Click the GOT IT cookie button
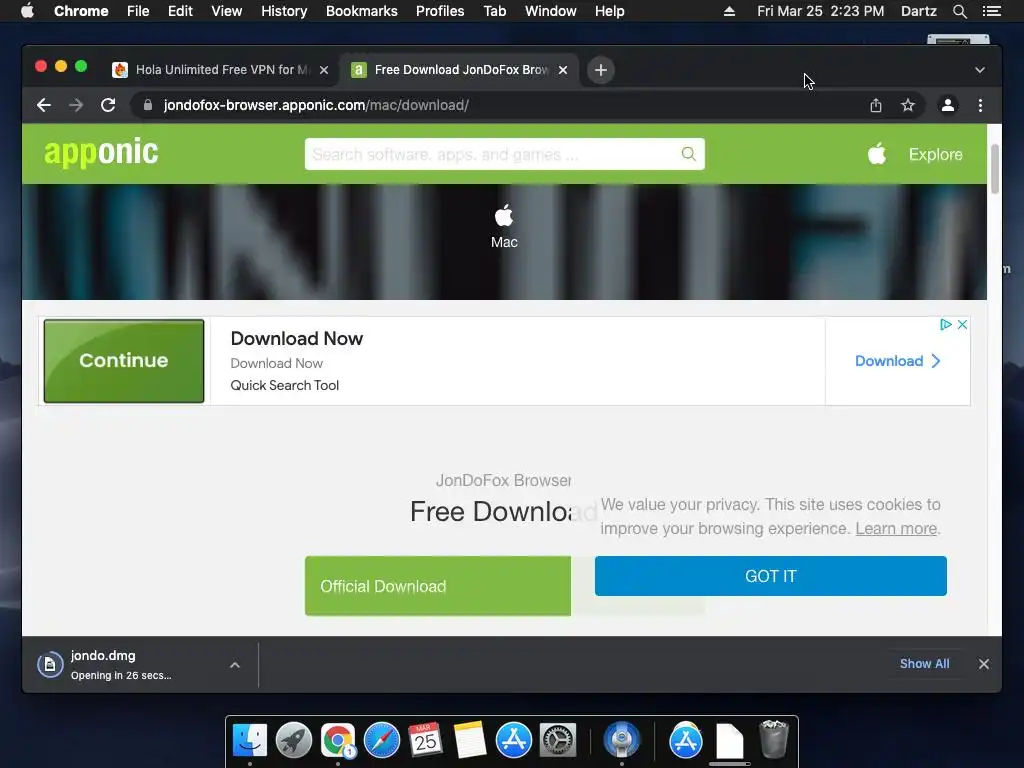Image resolution: width=1024 pixels, height=768 pixels. point(771,576)
